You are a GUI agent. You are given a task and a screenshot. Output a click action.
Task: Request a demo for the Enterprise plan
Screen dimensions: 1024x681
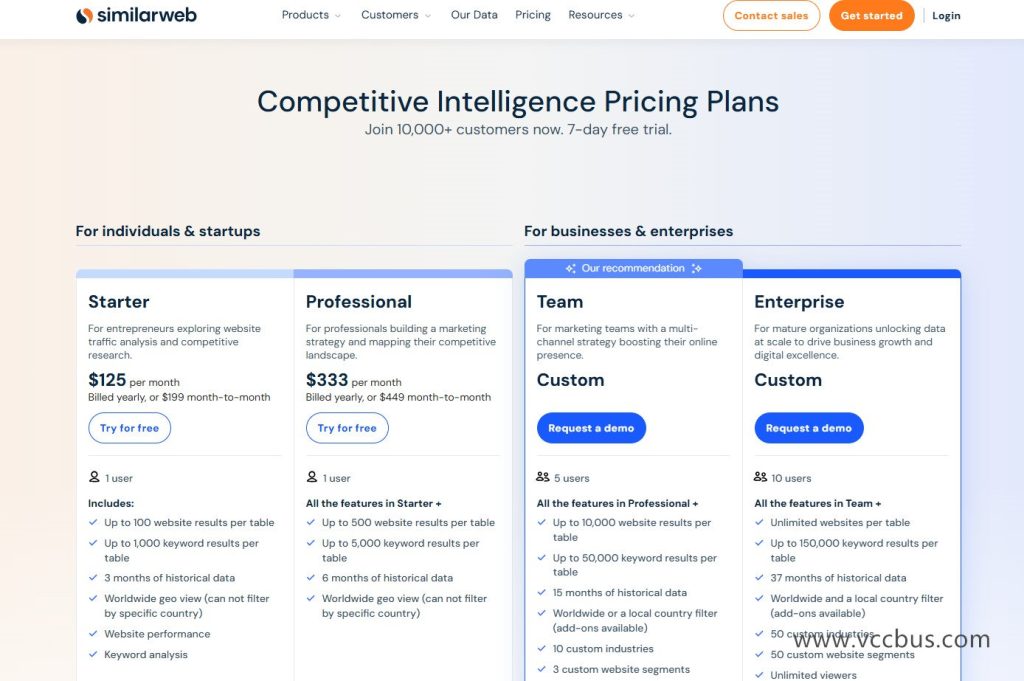tap(809, 428)
